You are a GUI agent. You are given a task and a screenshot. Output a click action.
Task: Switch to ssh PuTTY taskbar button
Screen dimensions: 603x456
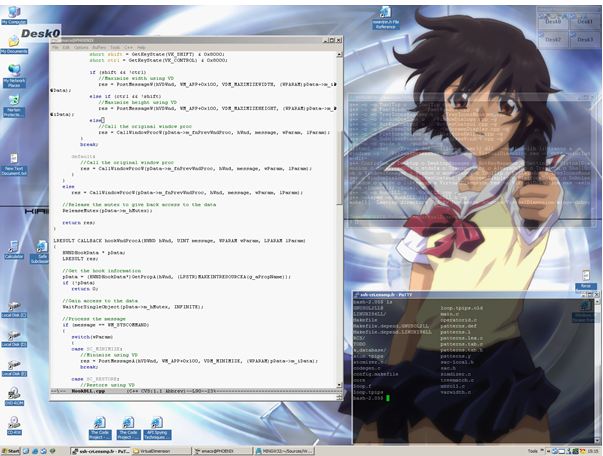(100, 451)
